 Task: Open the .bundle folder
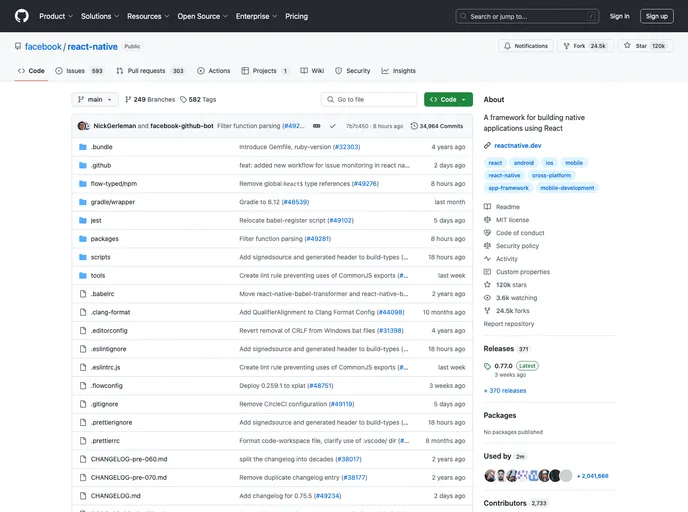pos(101,147)
